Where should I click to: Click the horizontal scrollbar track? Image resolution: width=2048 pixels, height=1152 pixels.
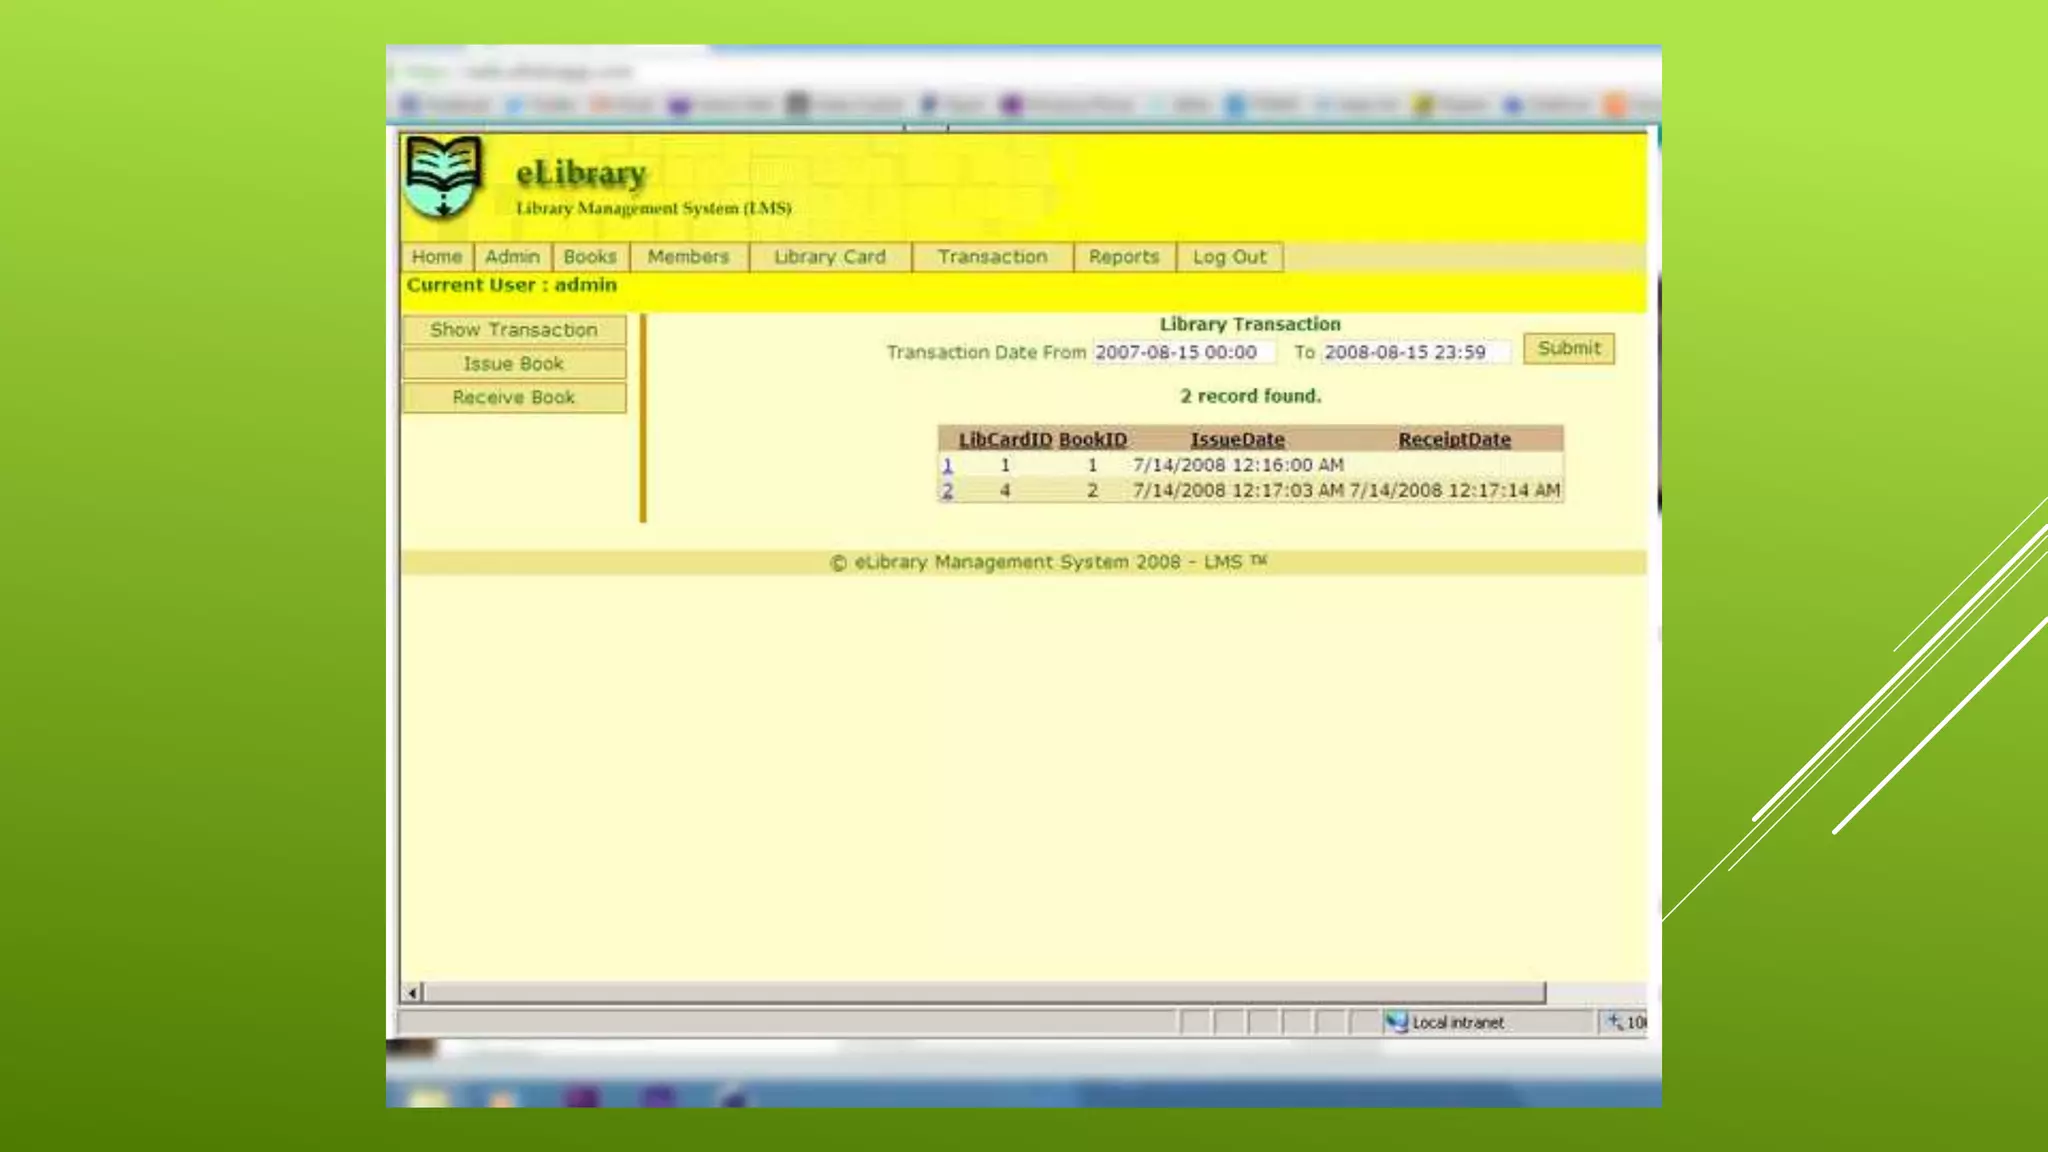(984, 993)
